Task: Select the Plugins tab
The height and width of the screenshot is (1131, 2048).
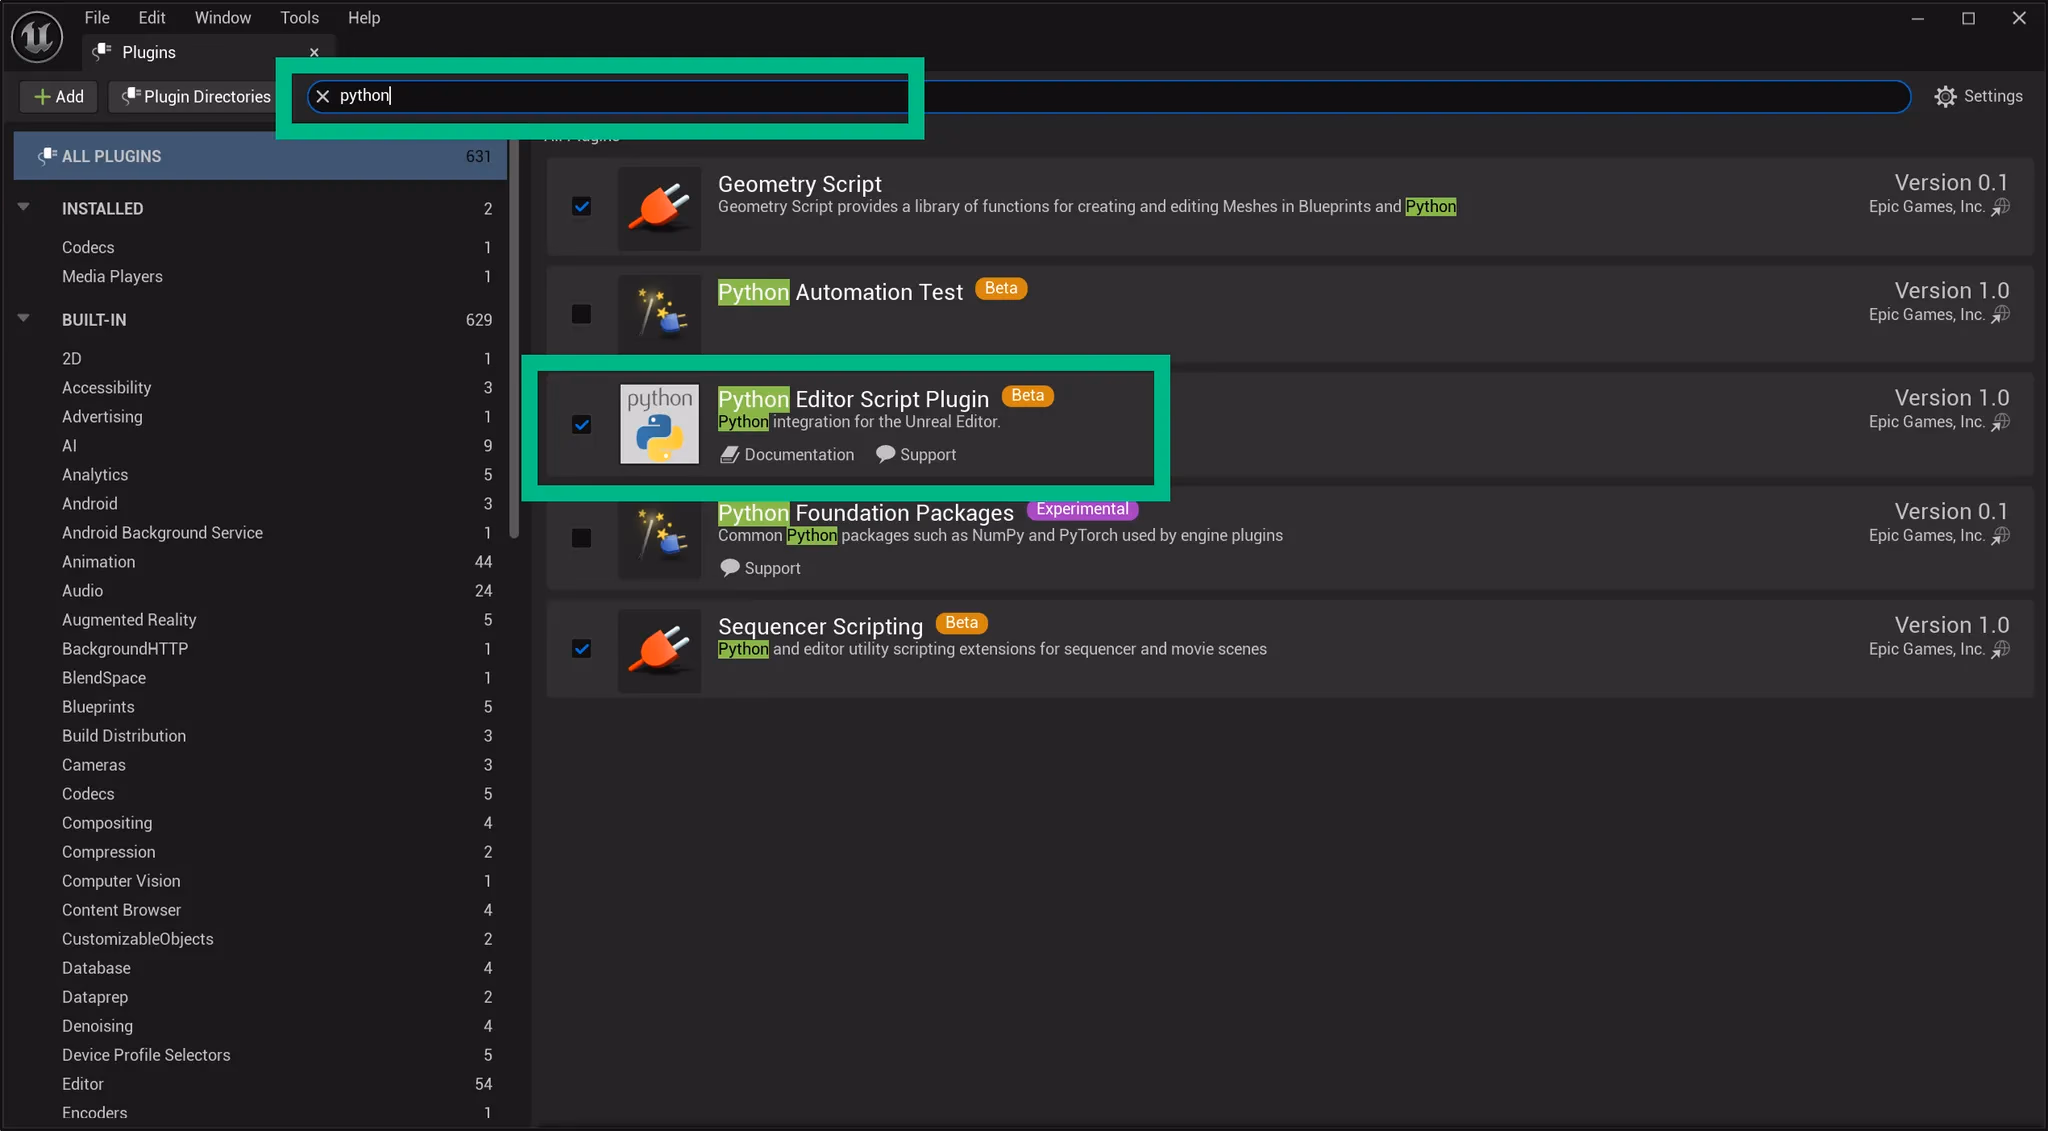Action: pyautogui.click(x=148, y=52)
